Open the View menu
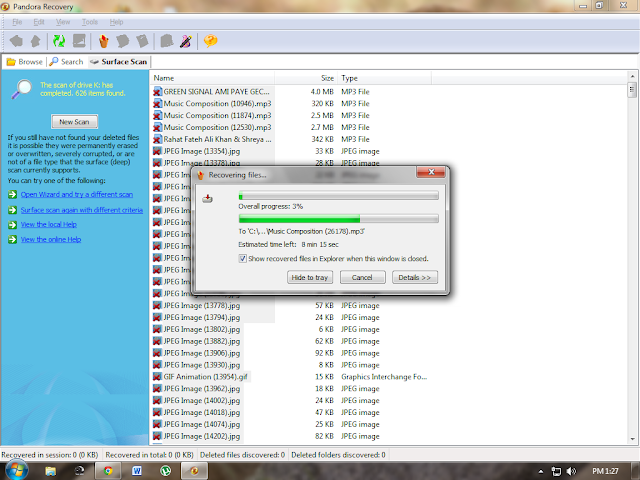 pyautogui.click(x=63, y=22)
